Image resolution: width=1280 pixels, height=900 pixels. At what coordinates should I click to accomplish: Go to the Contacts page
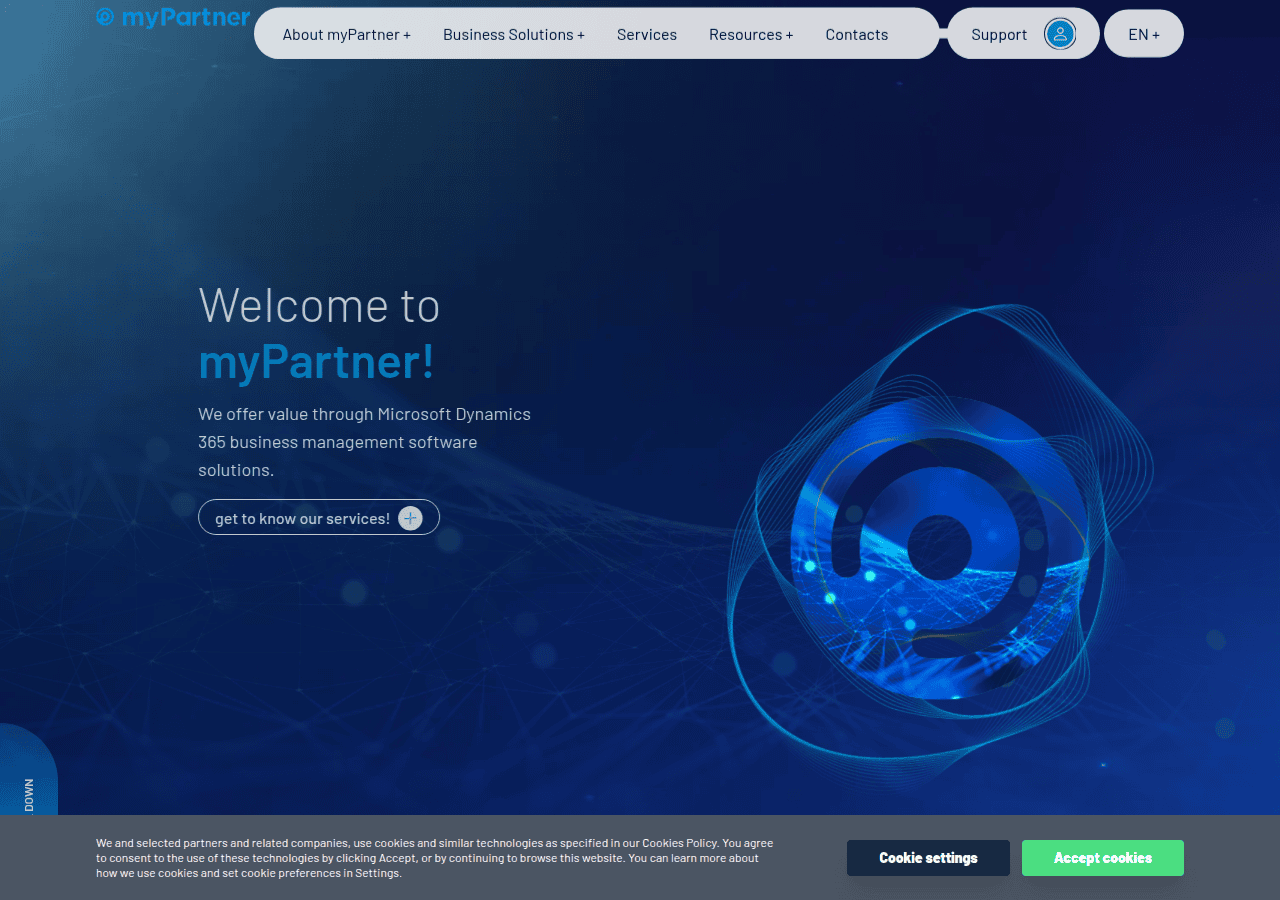pyautogui.click(x=857, y=34)
